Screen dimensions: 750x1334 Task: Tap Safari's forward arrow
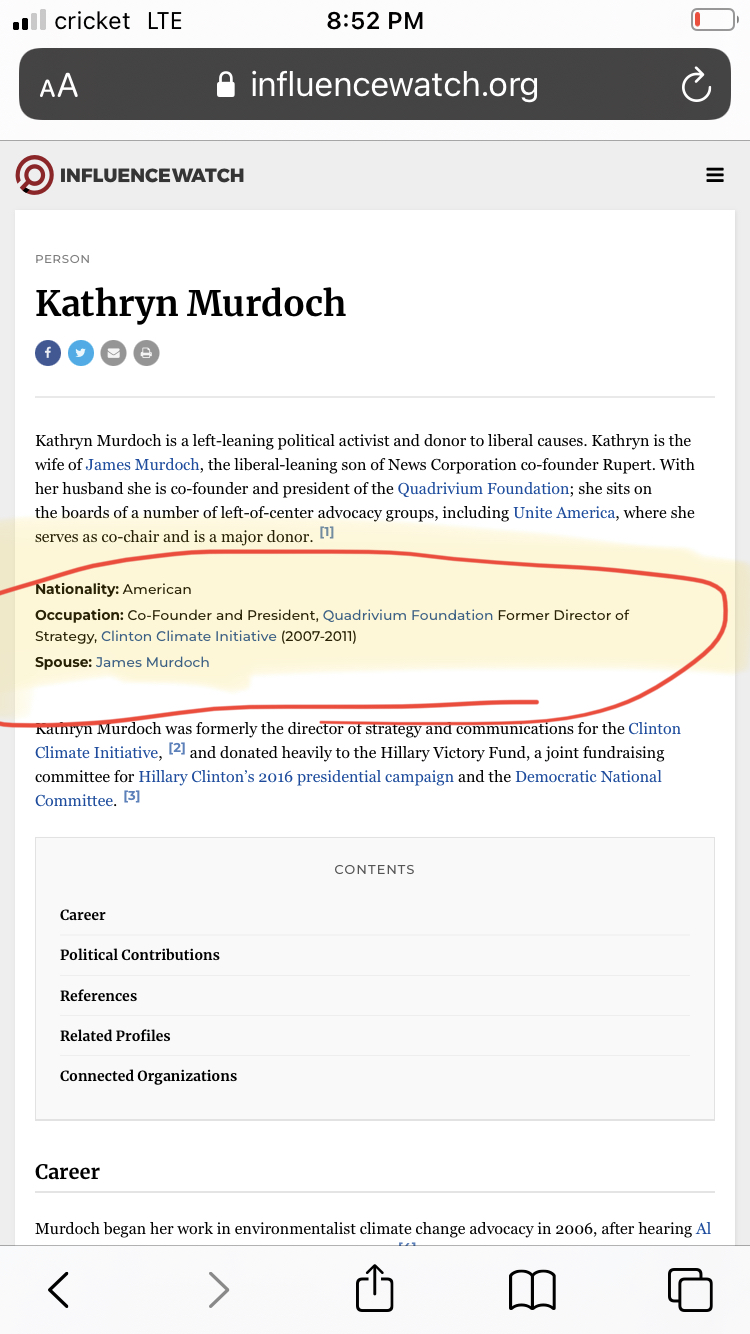(x=218, y=1289)
